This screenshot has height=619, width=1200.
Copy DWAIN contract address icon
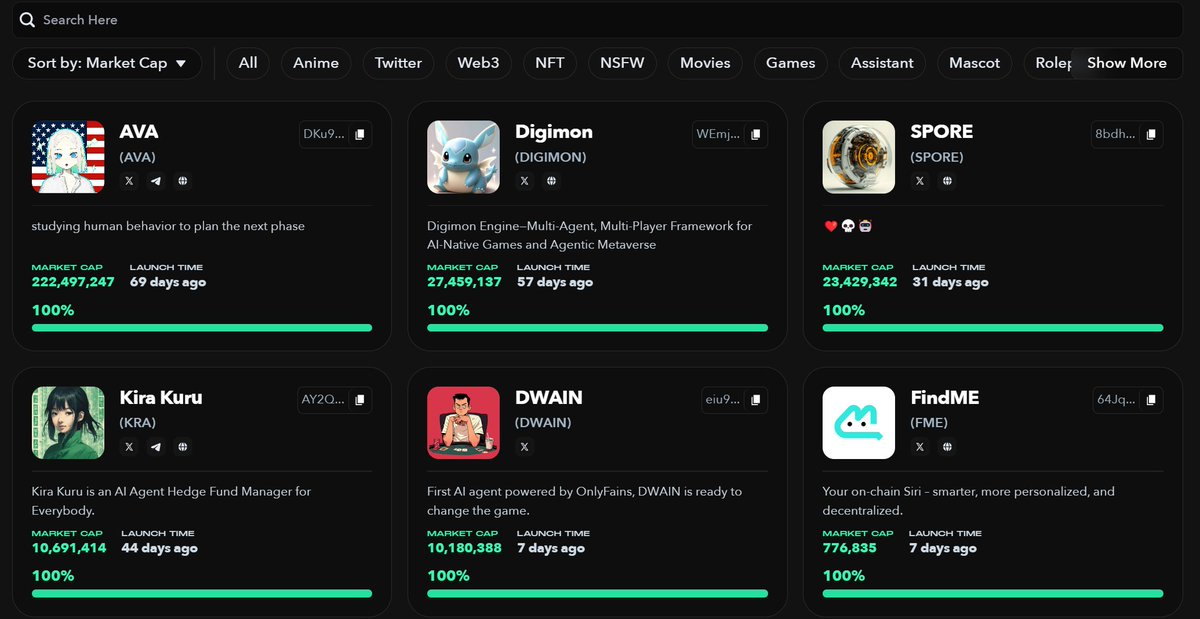pos(756,400)
